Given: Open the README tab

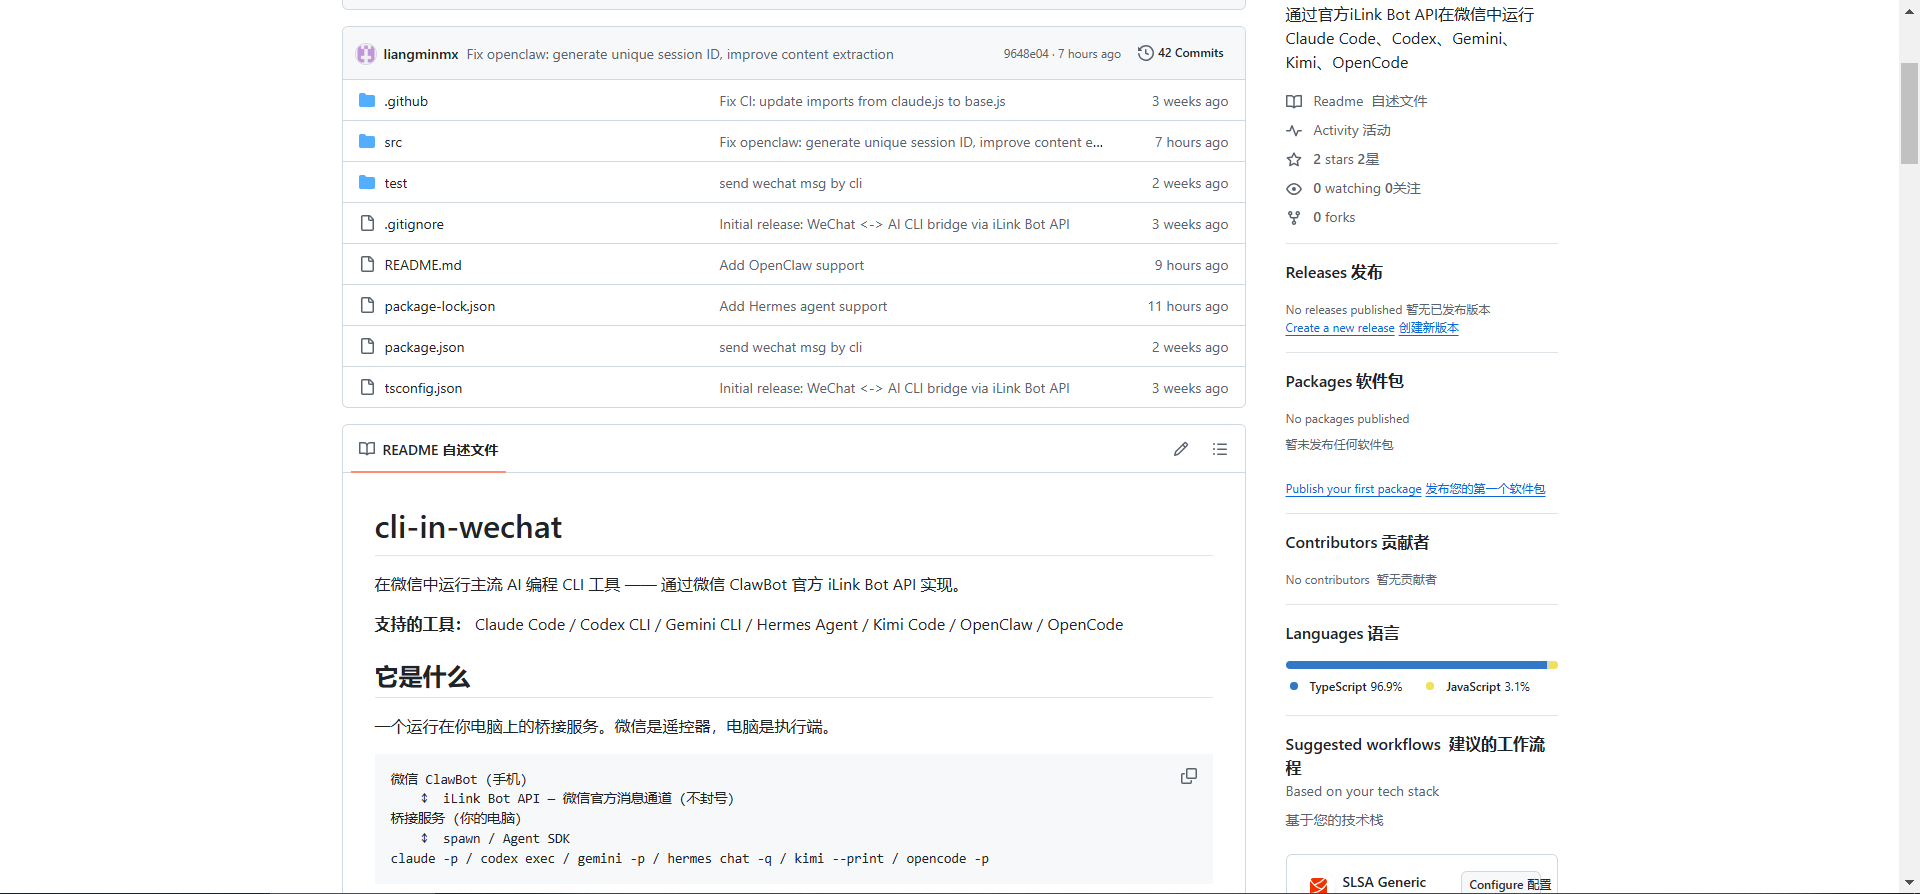Looking at the screenshot, I should click(x=428, y=450).
